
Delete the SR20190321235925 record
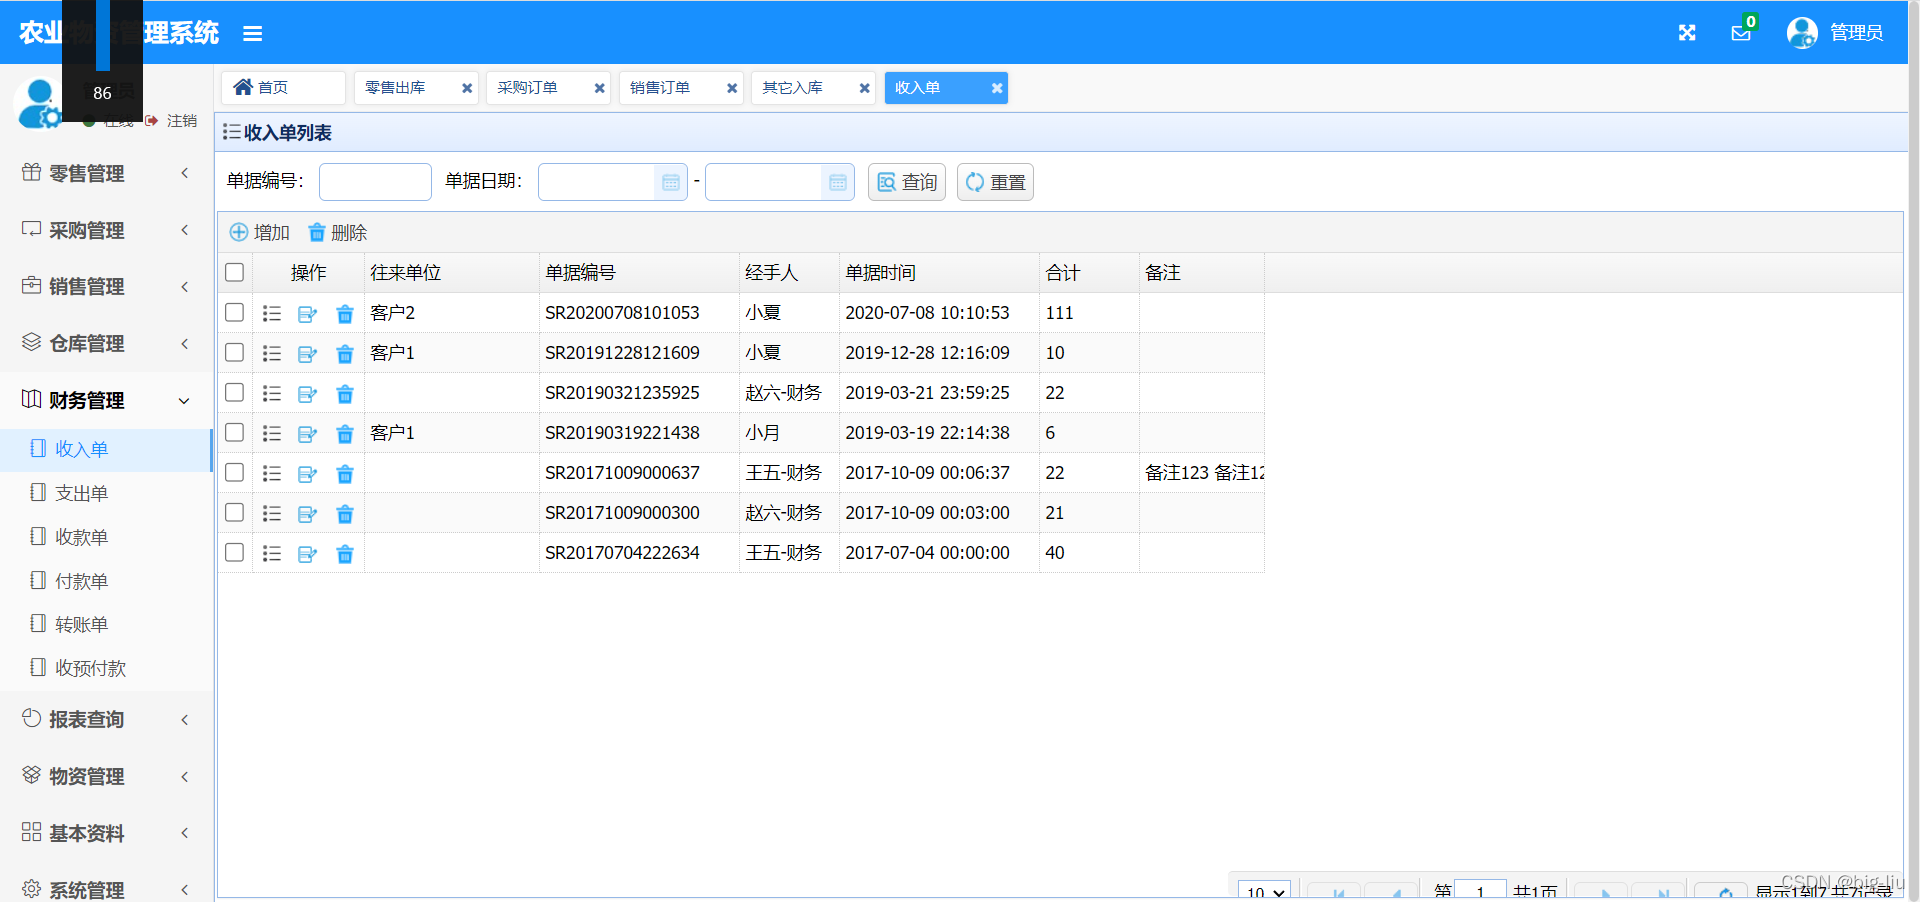tap(345, 394)
